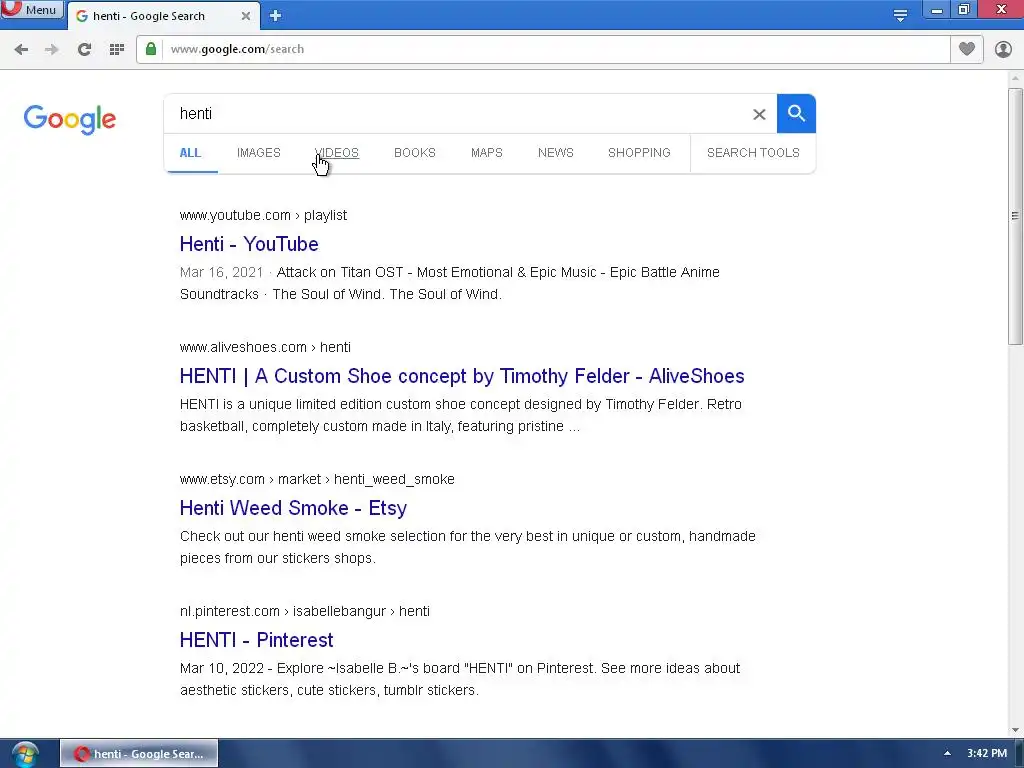Viewport: 1024px width, 768px height.
Task: Click www.etsy.com market breadcrumb
Action: pos(317,479)
